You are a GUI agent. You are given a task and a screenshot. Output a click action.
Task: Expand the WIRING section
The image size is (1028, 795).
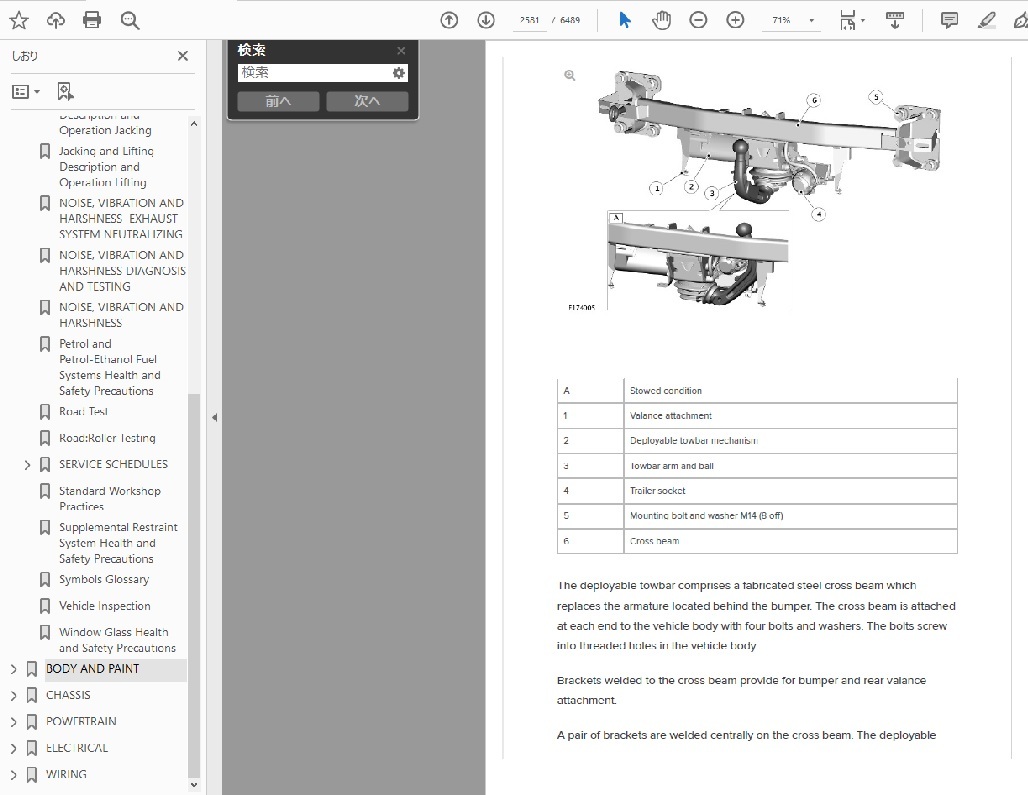[14, 775]
